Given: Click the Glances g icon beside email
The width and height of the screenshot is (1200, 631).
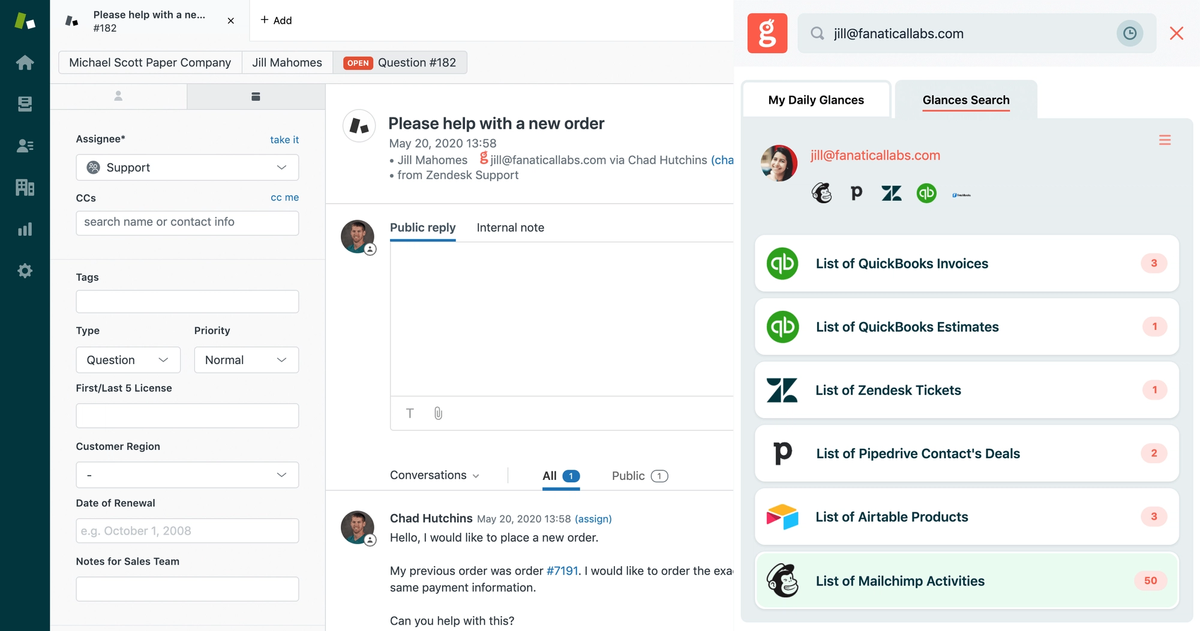Looking at the screenshot, I should (x=484, y=158).
